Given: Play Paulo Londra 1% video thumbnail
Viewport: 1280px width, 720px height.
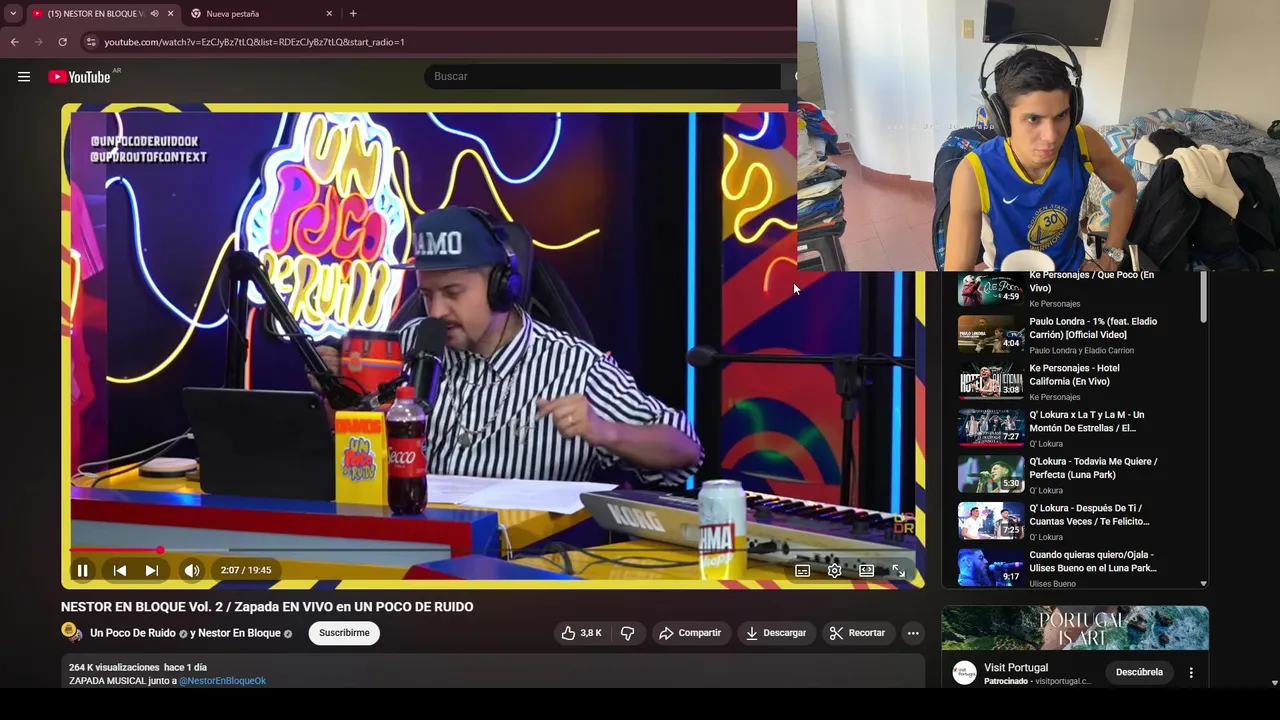Looking at the screenshot, I should 990,335.
